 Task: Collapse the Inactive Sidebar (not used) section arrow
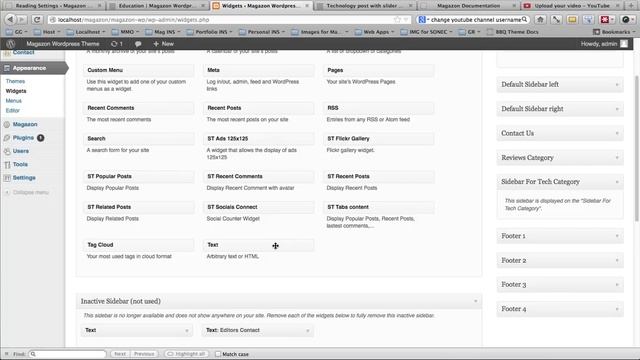click(476, 301)
